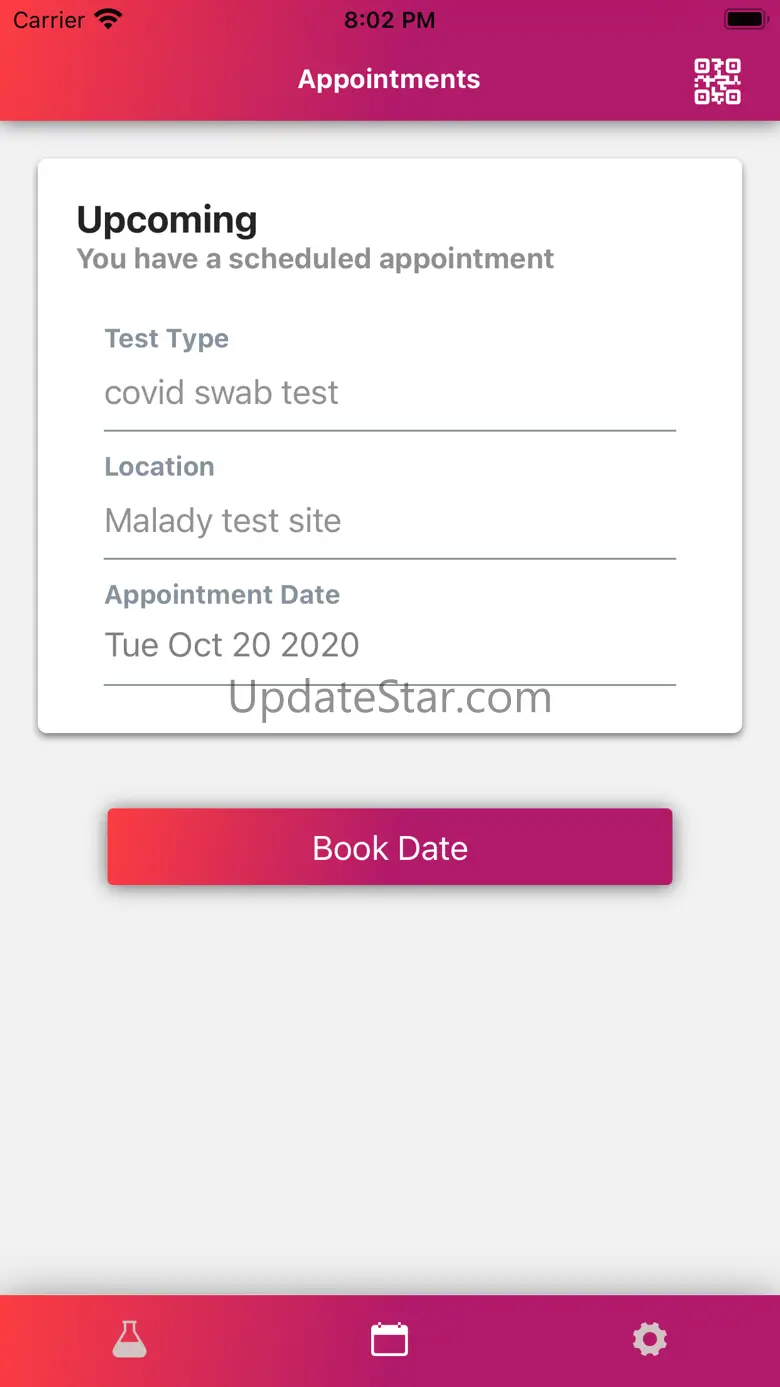
Task: Click the Test Type label
Action: [167, 339]
